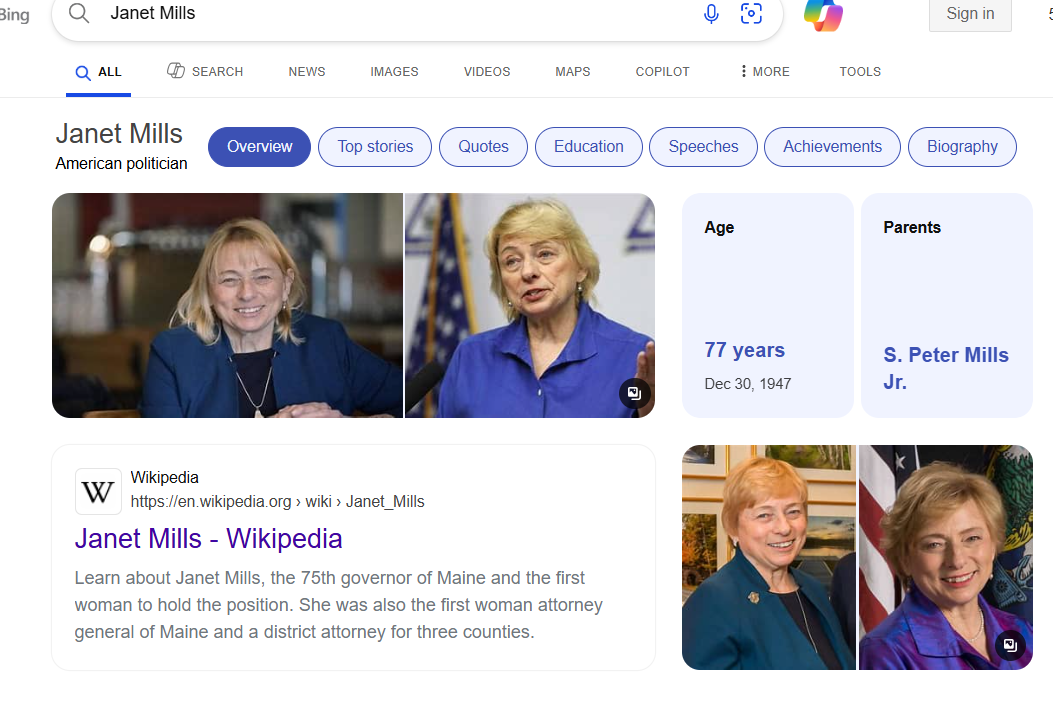Select the Speeches pill
The width and height of the screenshot is (1053, 705).
pos(703,146)
